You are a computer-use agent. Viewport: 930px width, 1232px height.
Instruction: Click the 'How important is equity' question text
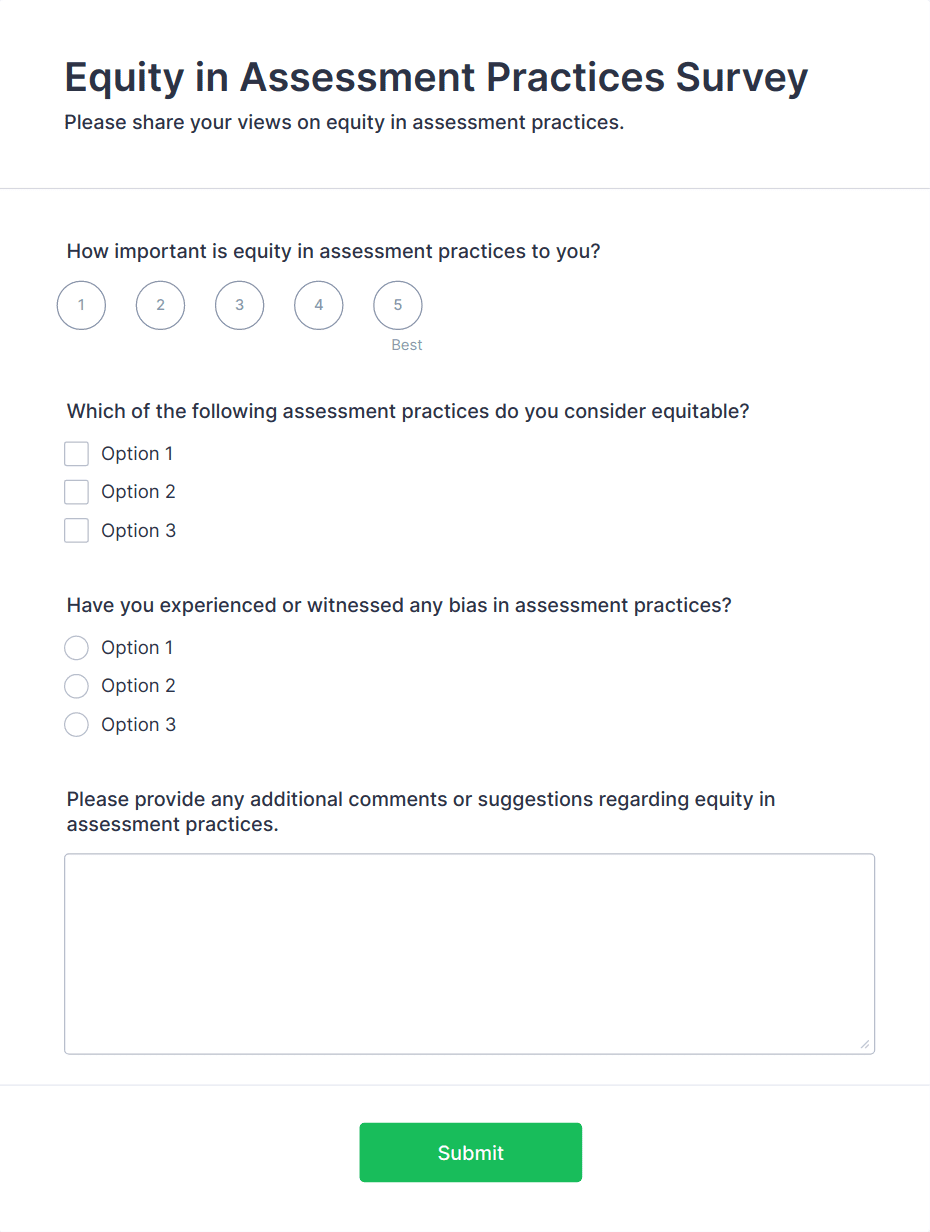[x=333, y=251]
